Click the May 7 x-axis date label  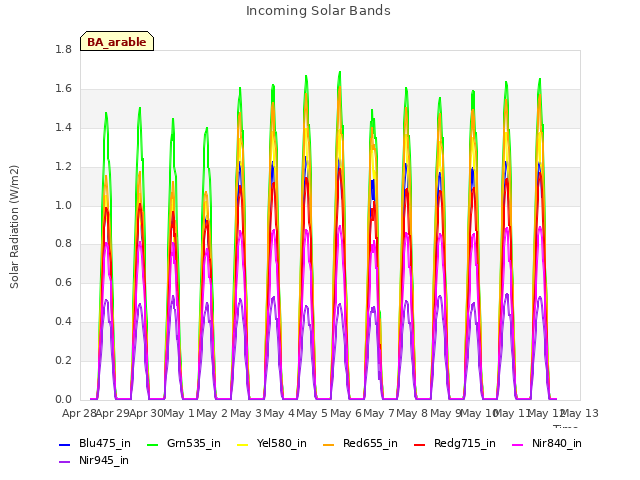pyautogui.click(x=379, y=413)
